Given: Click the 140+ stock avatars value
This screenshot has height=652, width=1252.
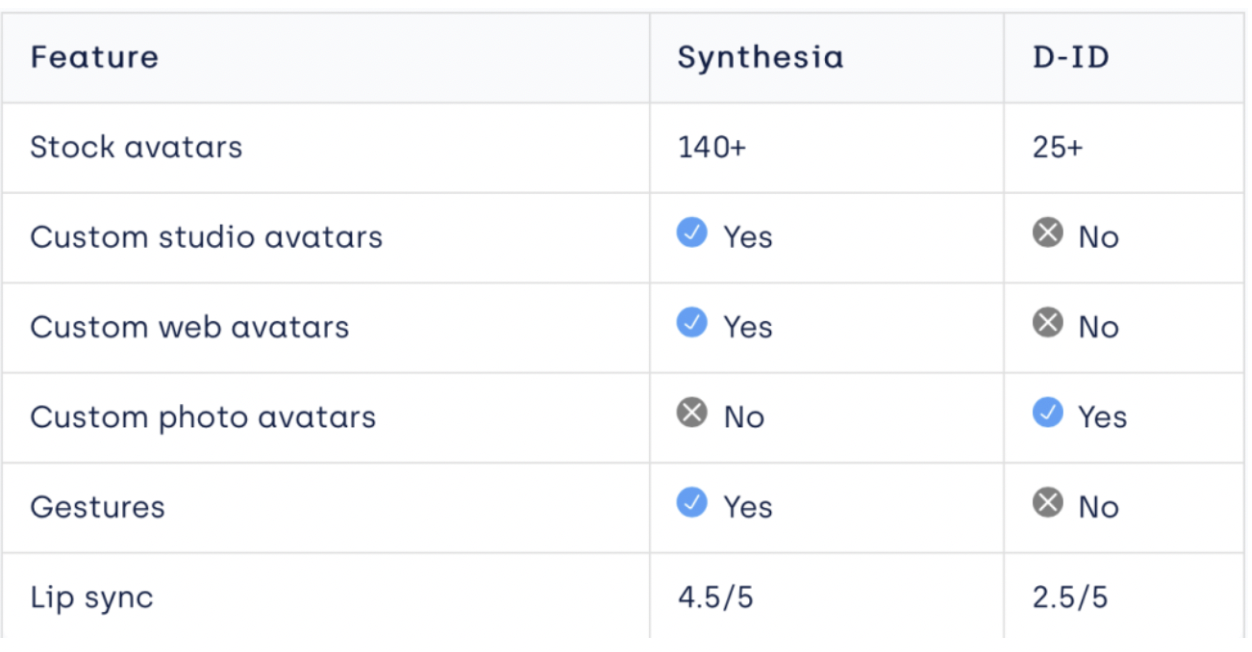Looking at the screenshot, I should pos(712,148).
